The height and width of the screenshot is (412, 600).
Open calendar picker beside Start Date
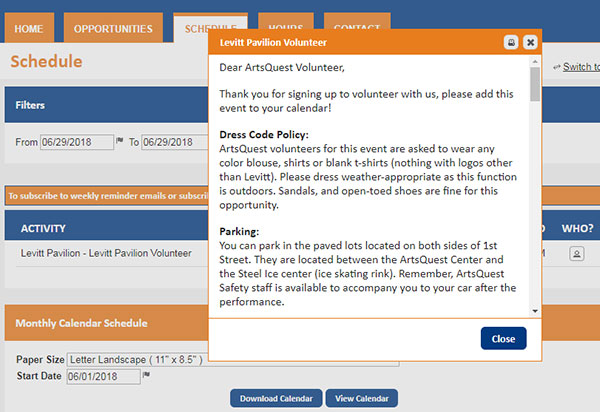click(147, 375)
